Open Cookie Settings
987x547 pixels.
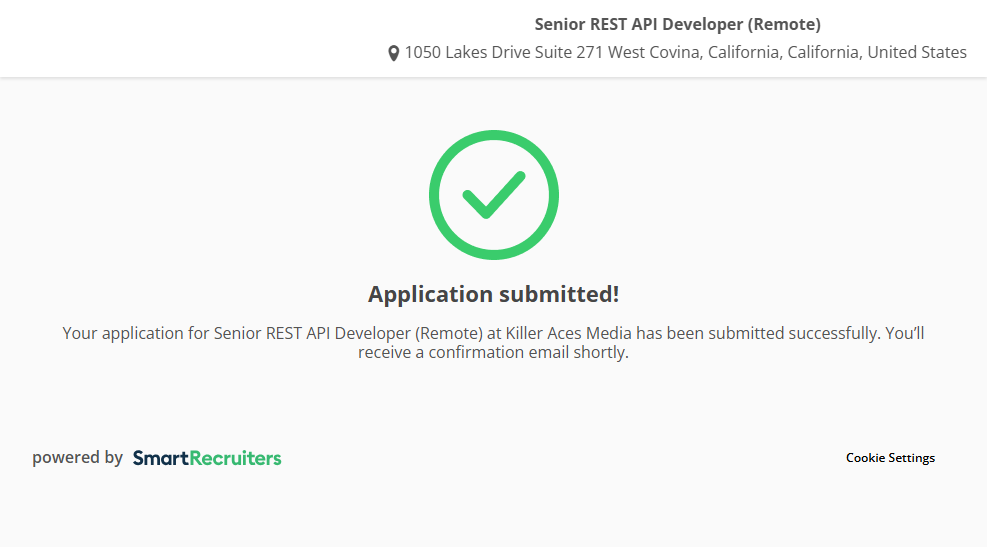point(890,458)
